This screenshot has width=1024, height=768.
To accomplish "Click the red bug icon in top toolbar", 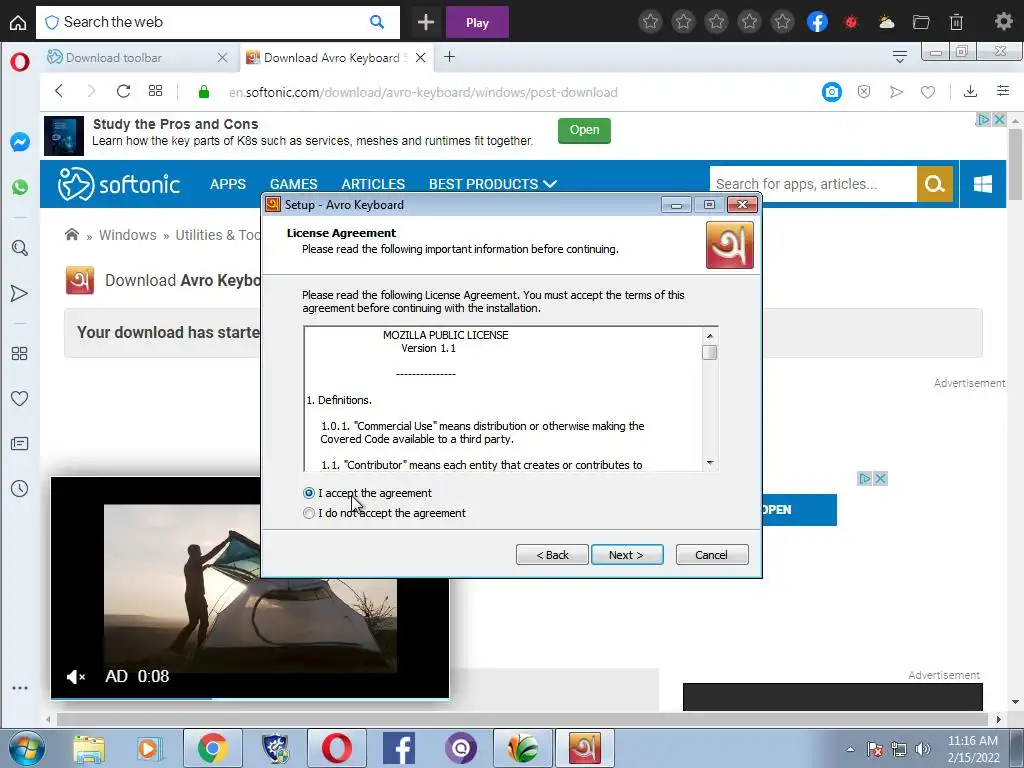I will click(x=851, y=22).
